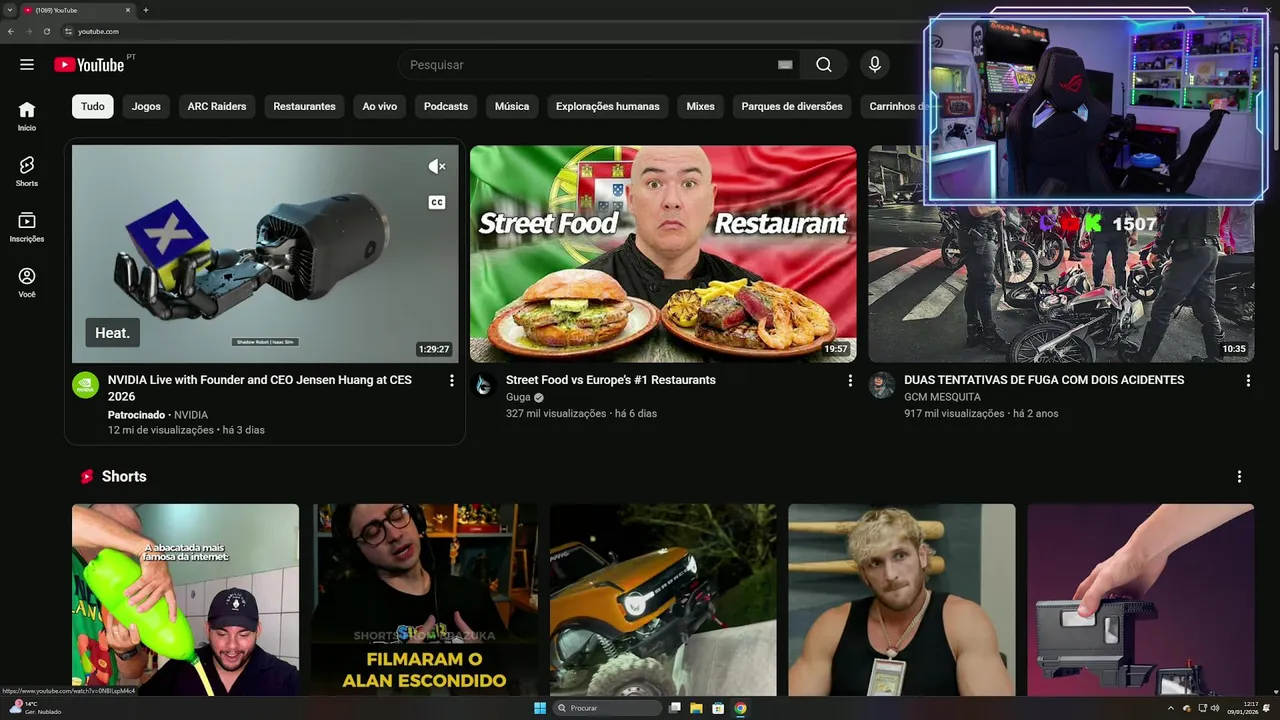
Task: Click the red Shorts section icon
Action: [x=87, y=477]
